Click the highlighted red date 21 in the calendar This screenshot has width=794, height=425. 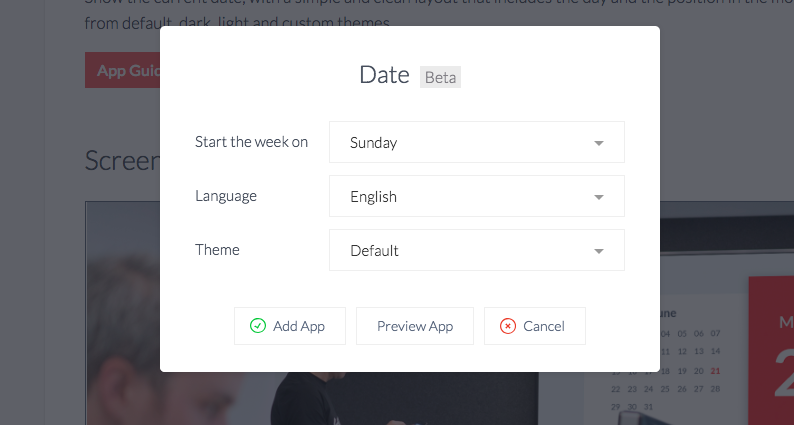715,371
